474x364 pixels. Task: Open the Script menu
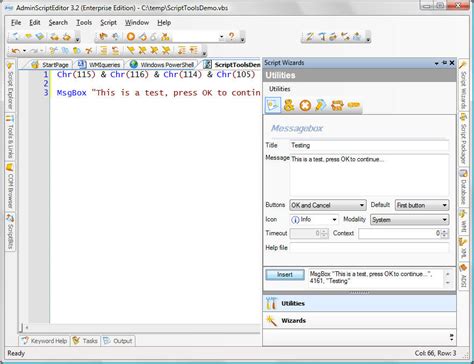click(x=108, y=23)
